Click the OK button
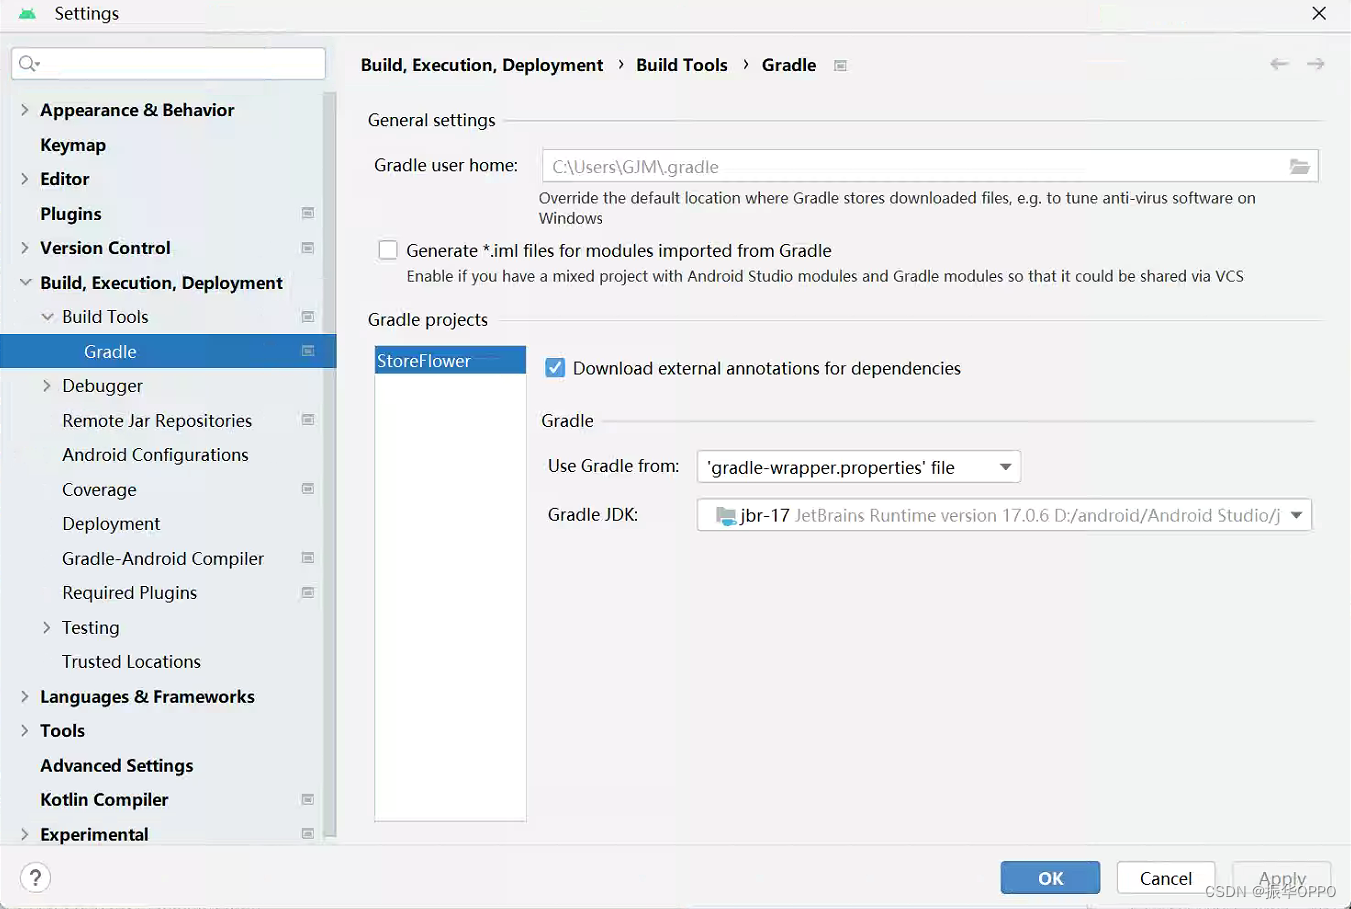The image size is (1351, 909). [x=1050, y=877]
